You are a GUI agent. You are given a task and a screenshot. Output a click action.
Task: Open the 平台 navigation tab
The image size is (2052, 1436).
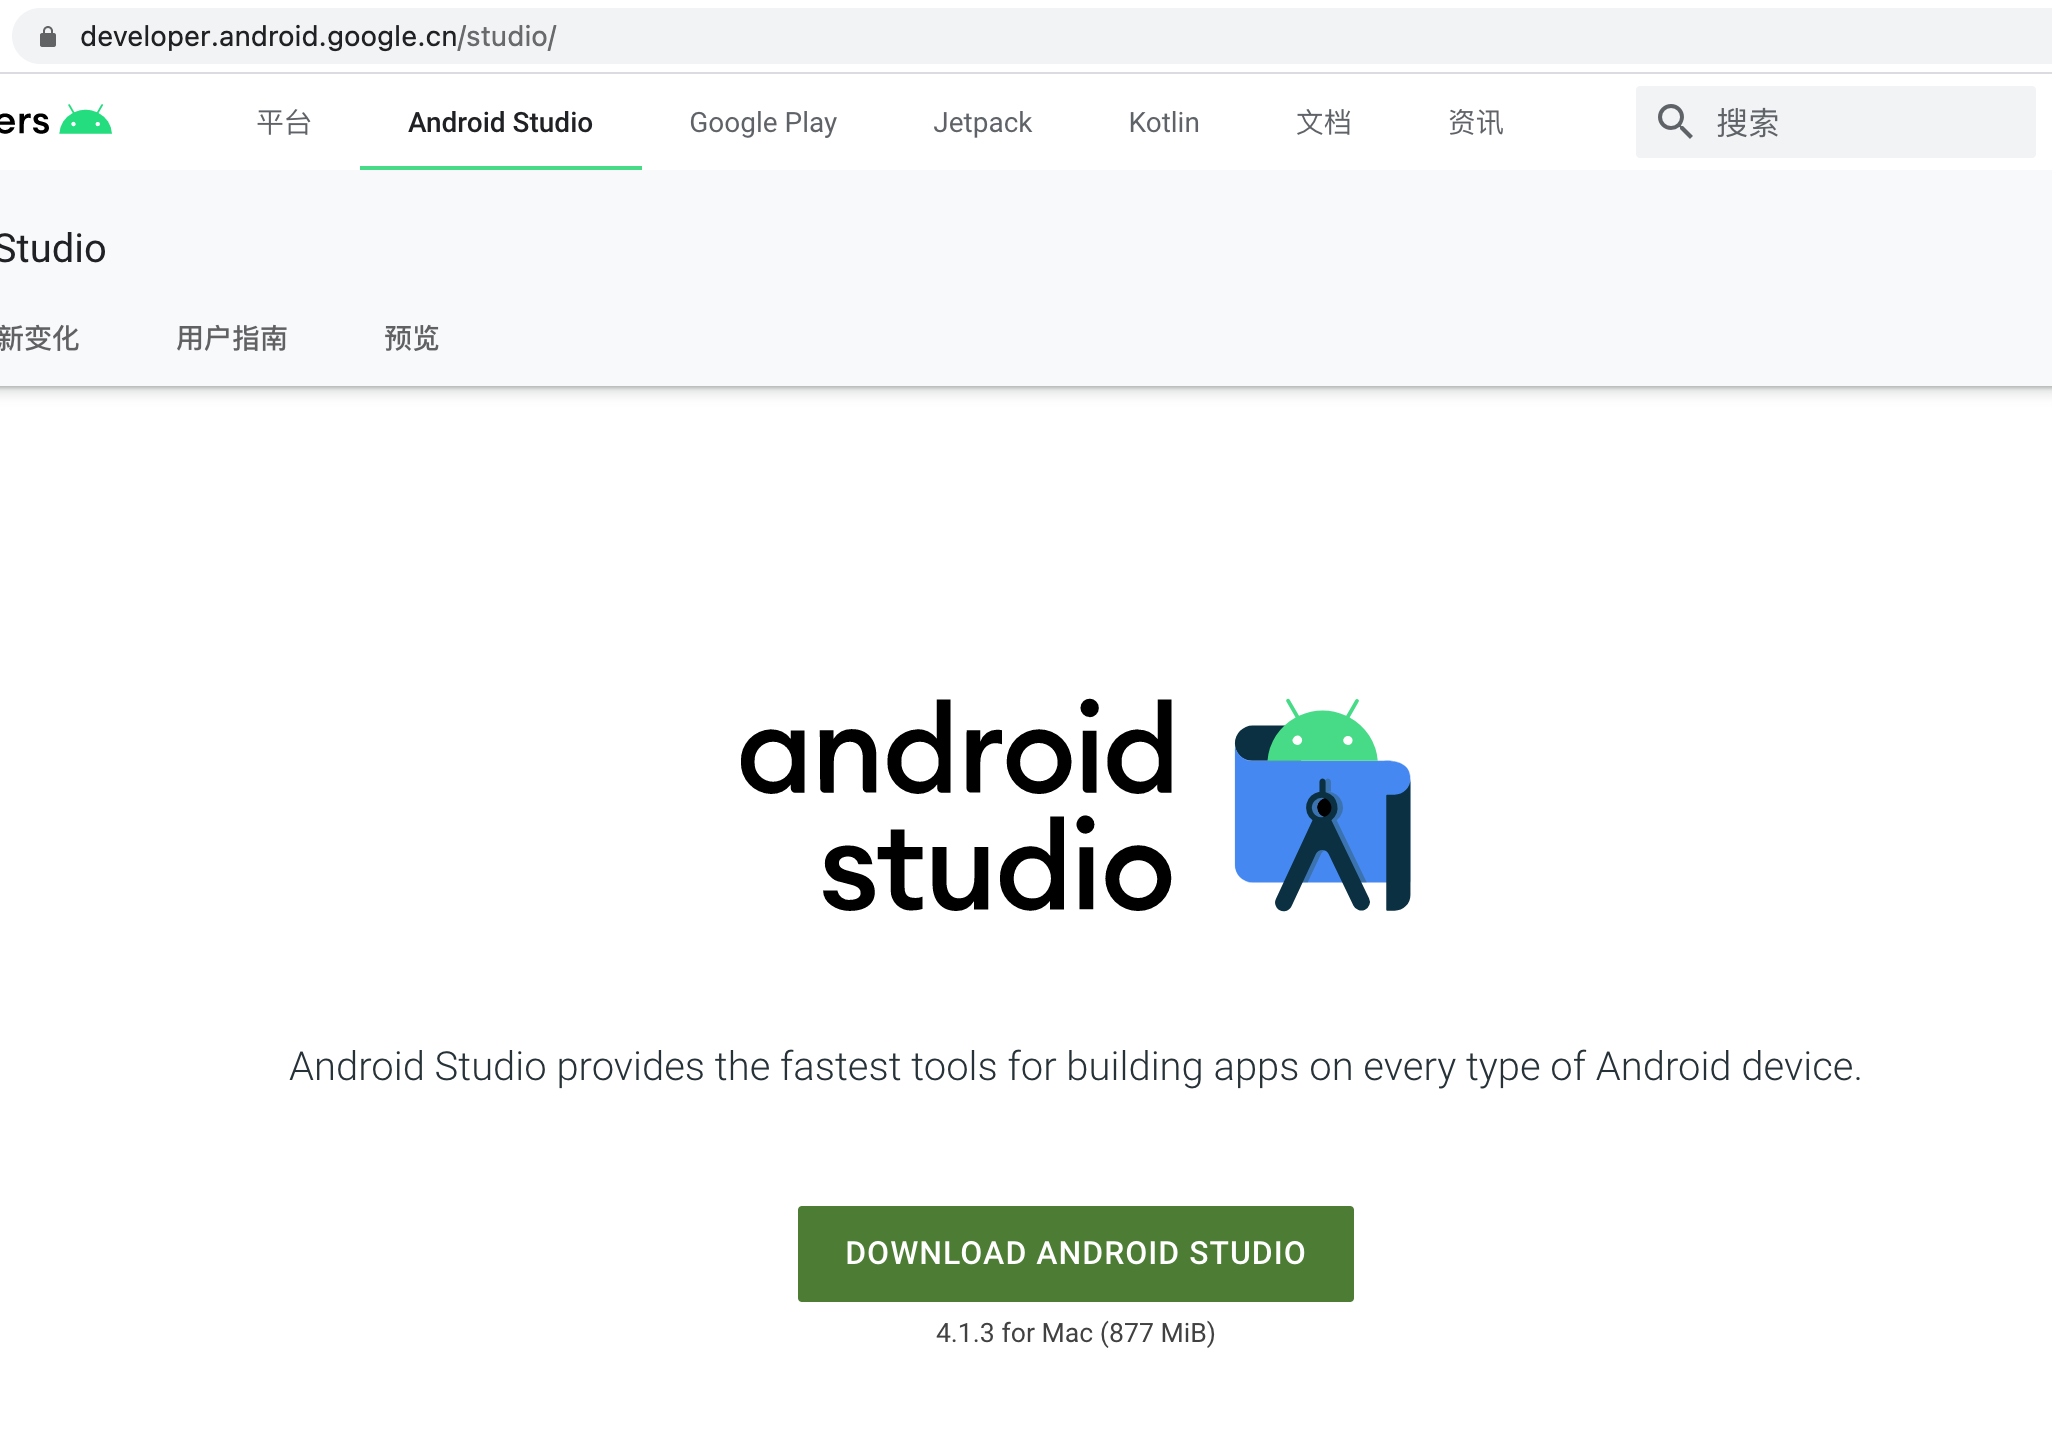(x=284, y=122)
